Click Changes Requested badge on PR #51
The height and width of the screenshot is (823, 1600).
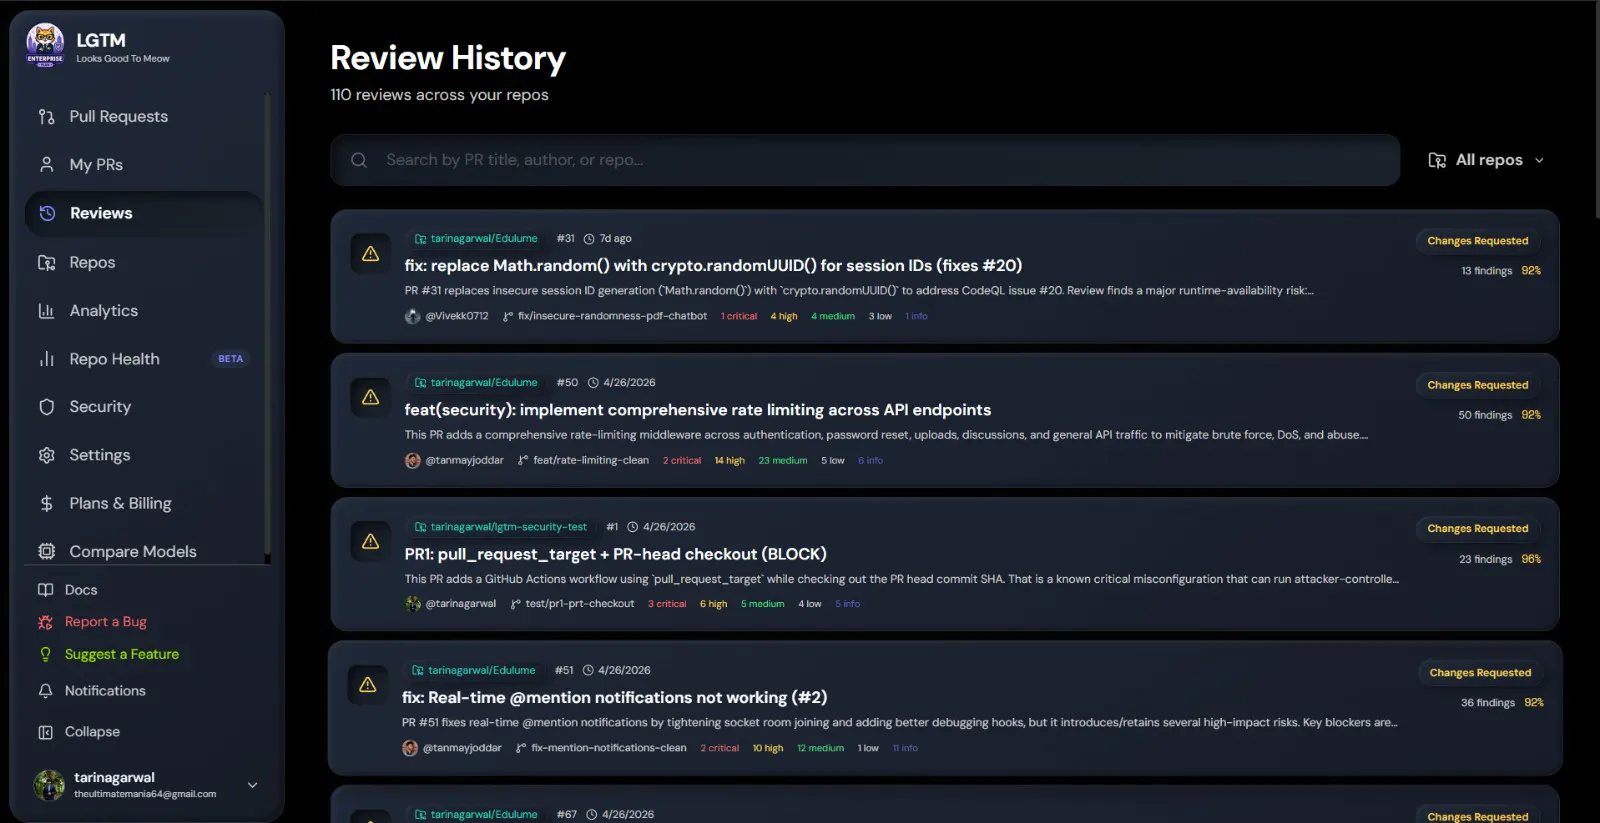pyautogui.click(x=1480, y=673)
